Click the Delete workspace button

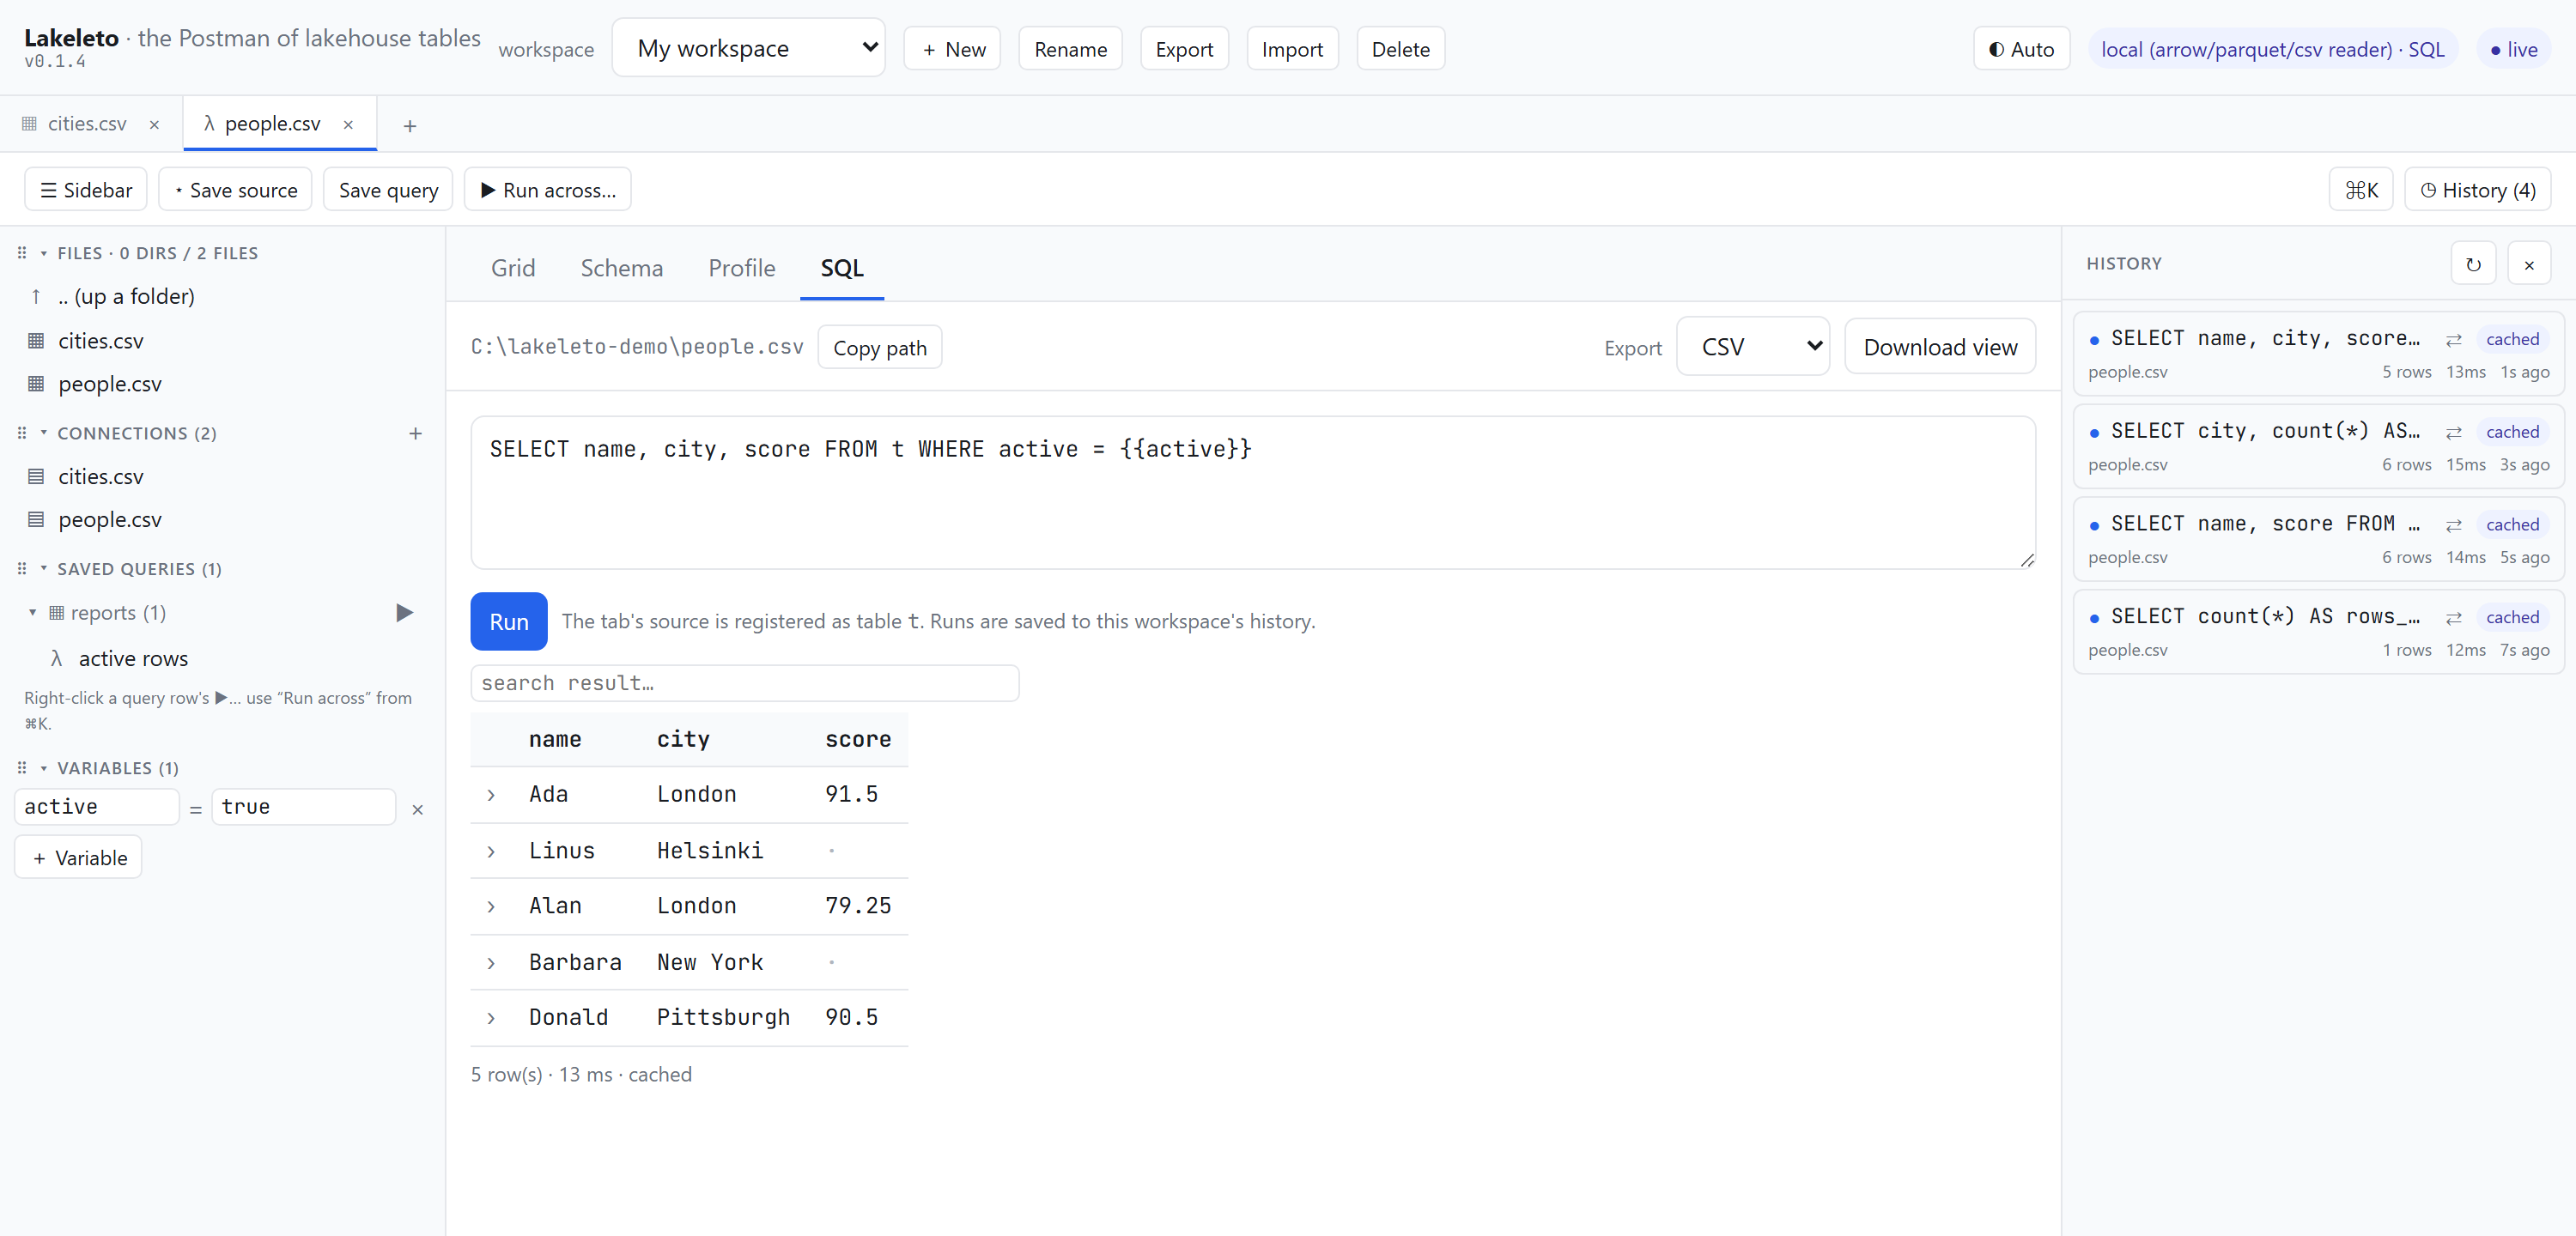(x=1400, y=49)
